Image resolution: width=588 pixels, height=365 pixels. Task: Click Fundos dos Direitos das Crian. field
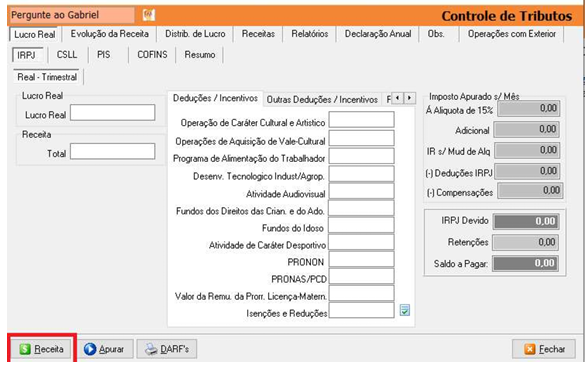(x=362, y=208)
